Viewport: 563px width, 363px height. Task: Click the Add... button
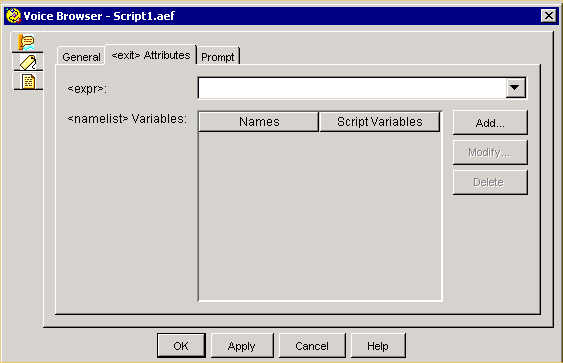pyautogui.click(x=490, y=123)
